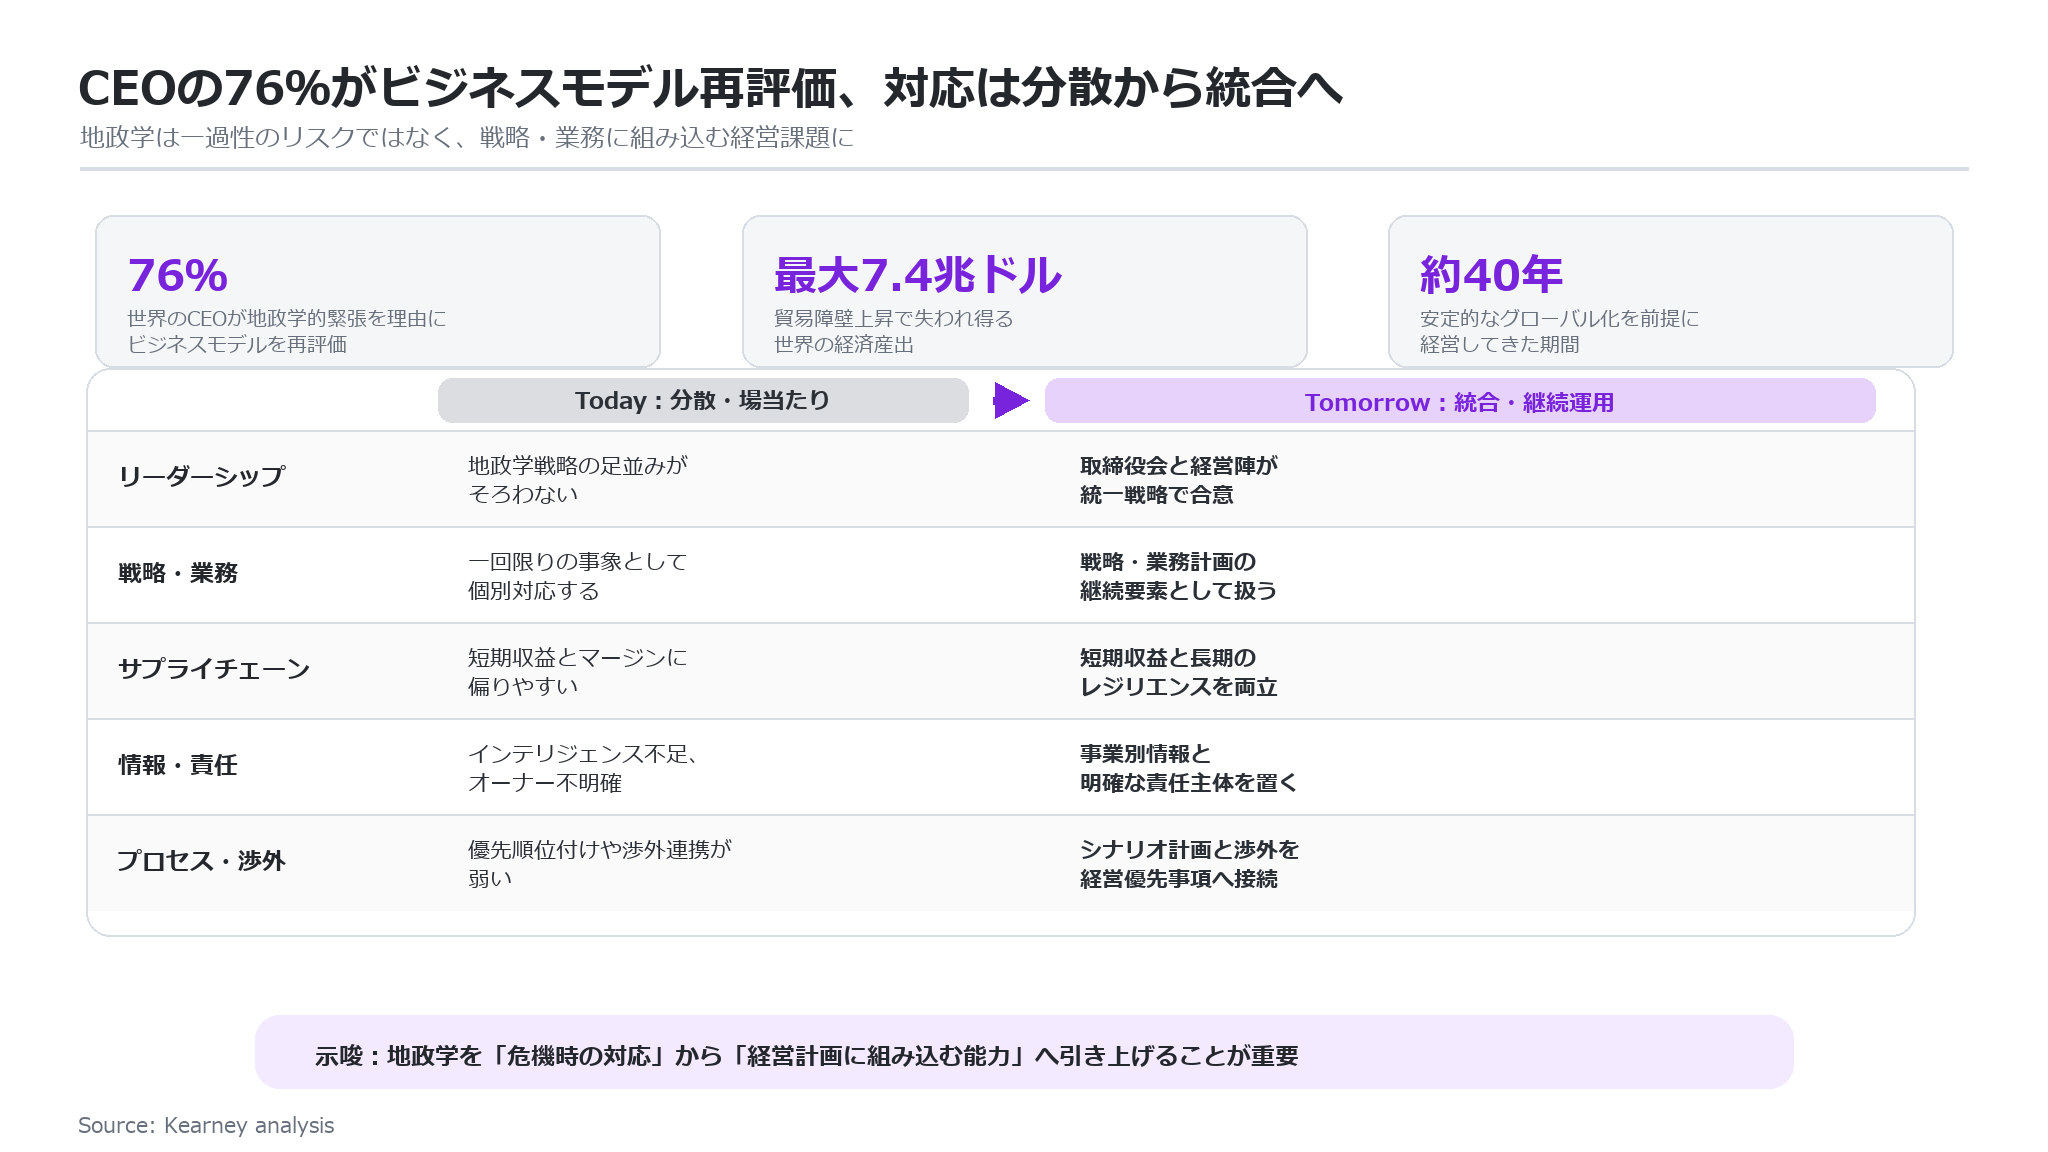Click the Today：分散・場当たり column header

703,400
